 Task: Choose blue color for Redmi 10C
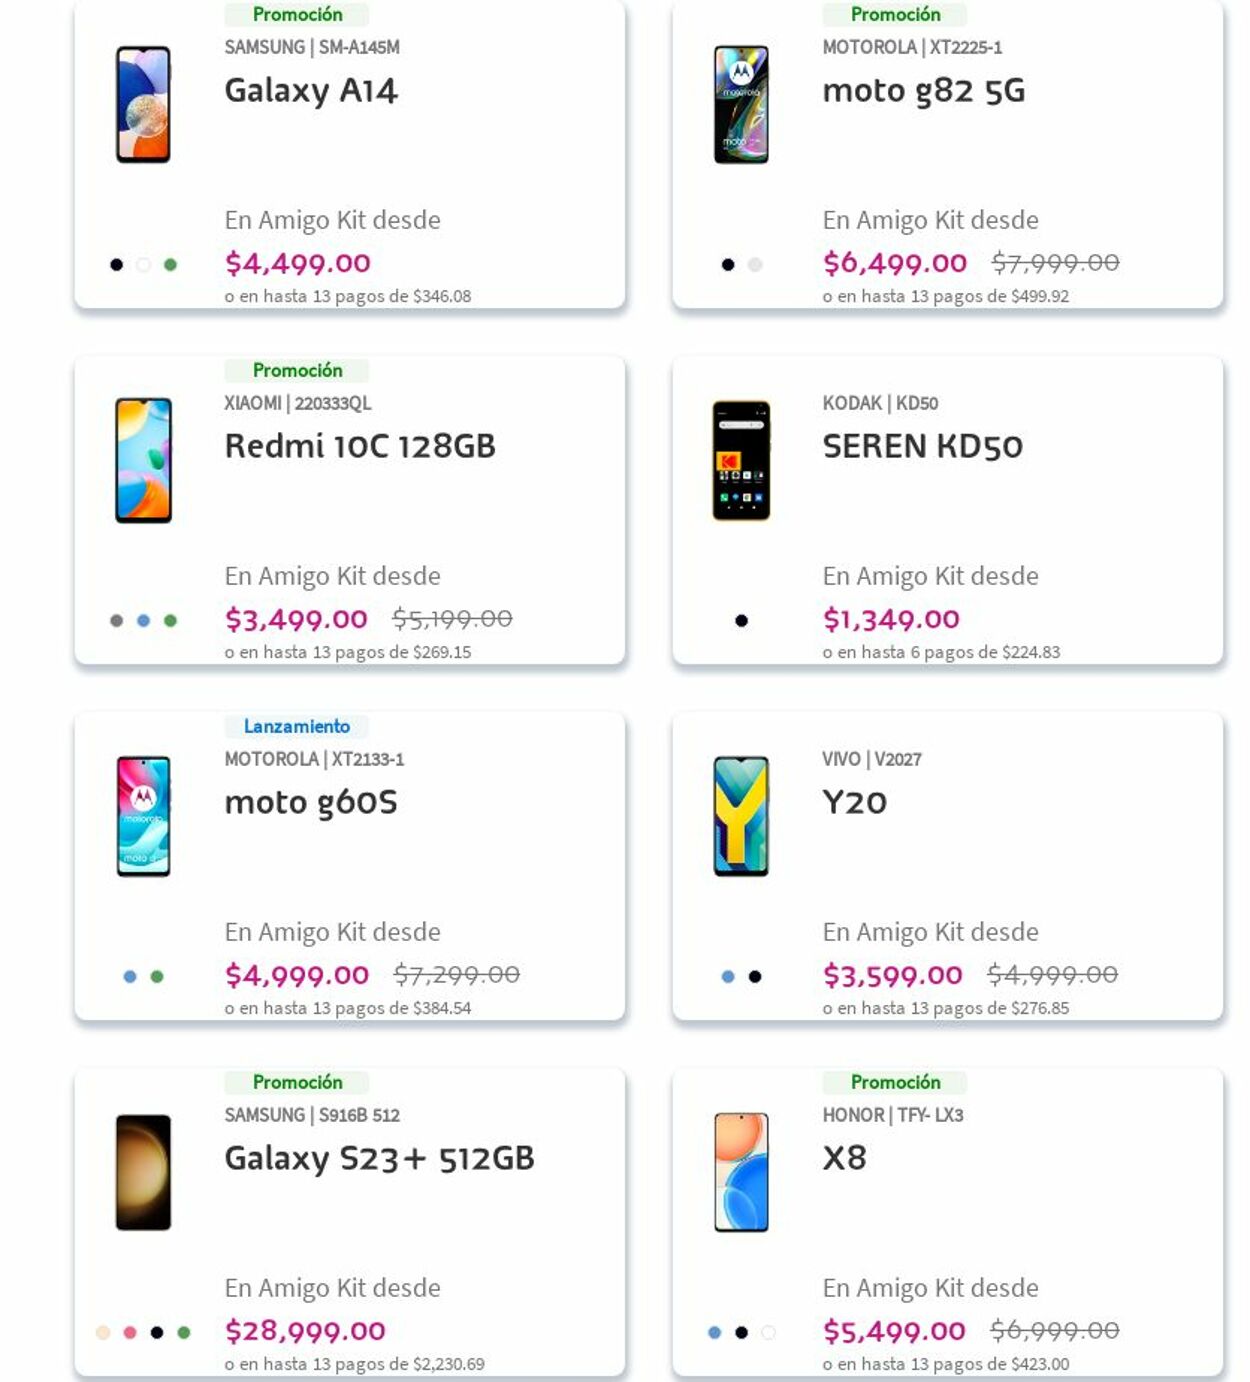[143, 621]
